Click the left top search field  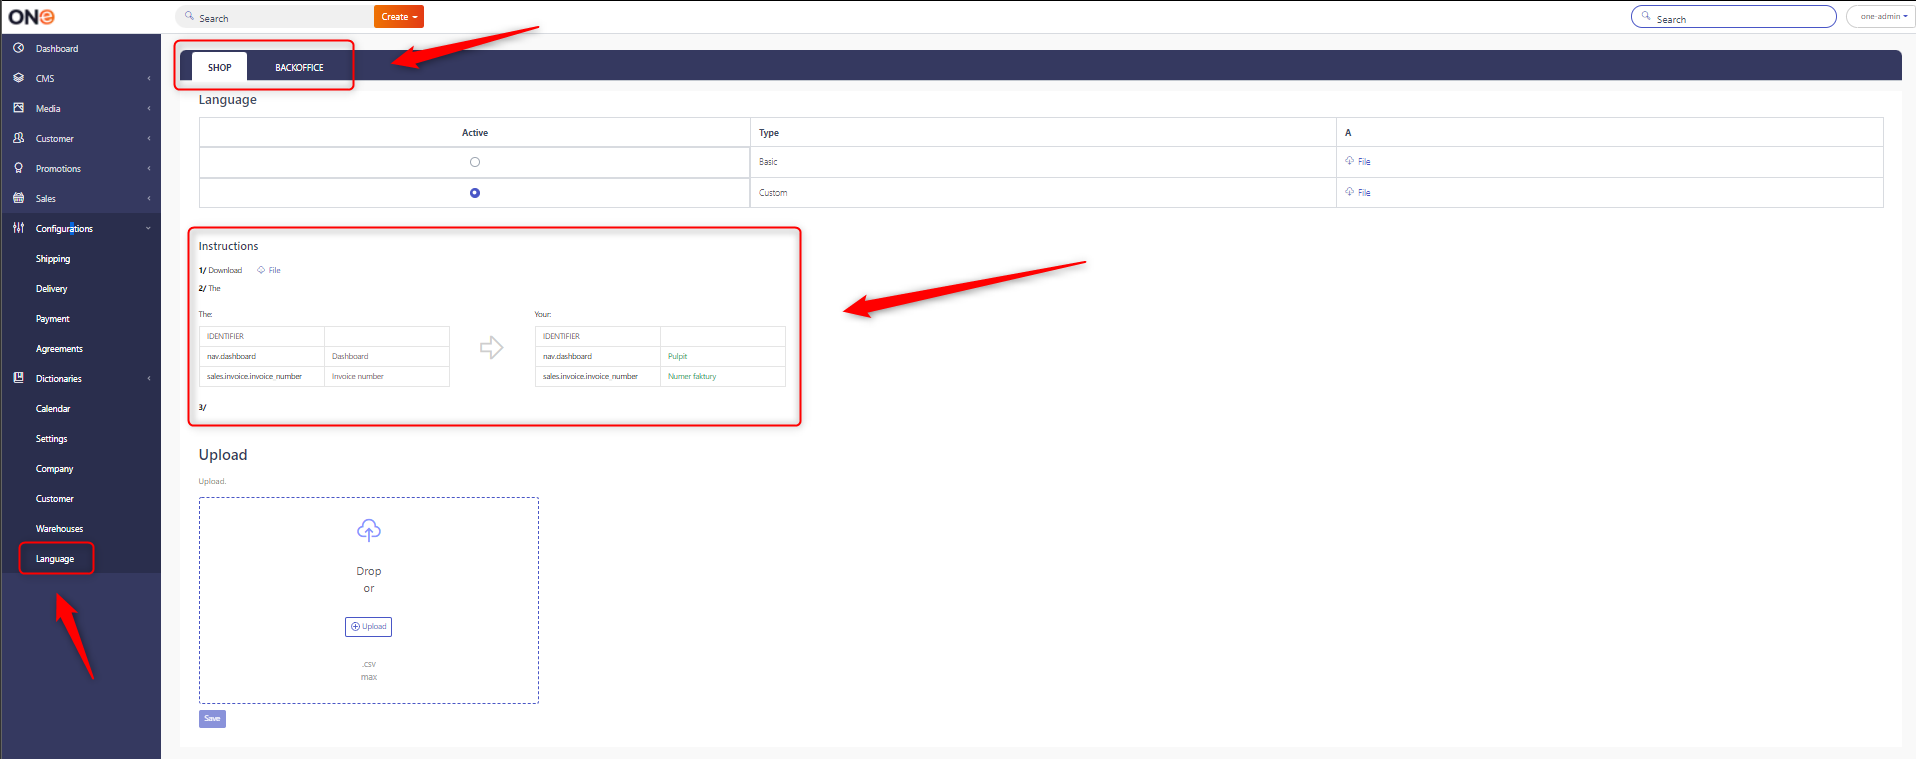coord(275,17)
